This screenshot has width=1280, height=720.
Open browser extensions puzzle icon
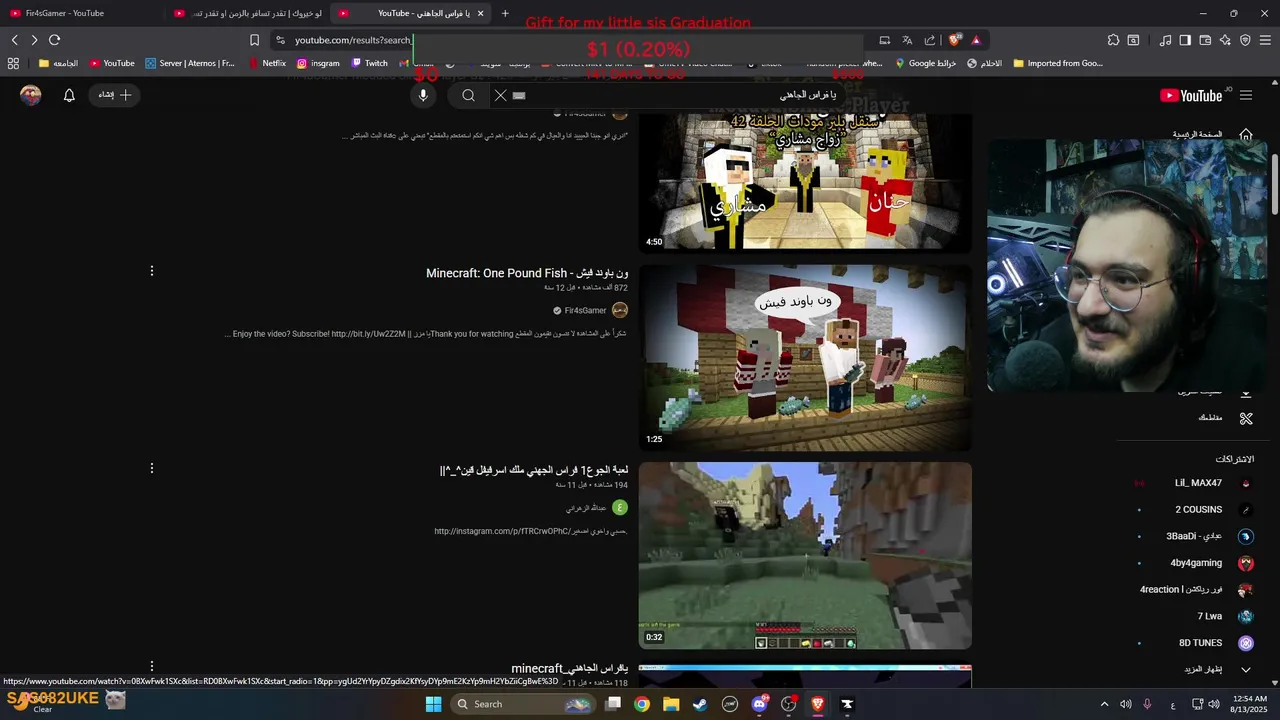pos(1113,40)
